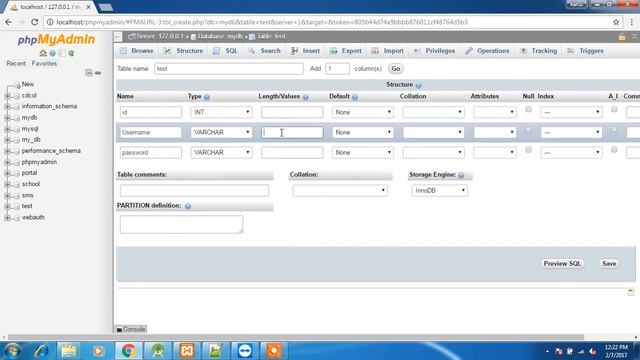This screenshot has height=360, width=640.
Task: Enable A_I checkbox for password row
Action: click(x=614, y=150)
